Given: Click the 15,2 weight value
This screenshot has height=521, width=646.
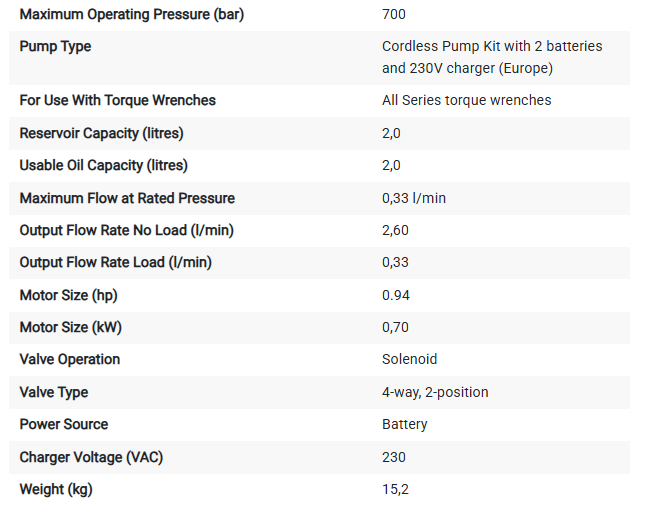Looking at the screenshot, I should (x=395, y=489).
